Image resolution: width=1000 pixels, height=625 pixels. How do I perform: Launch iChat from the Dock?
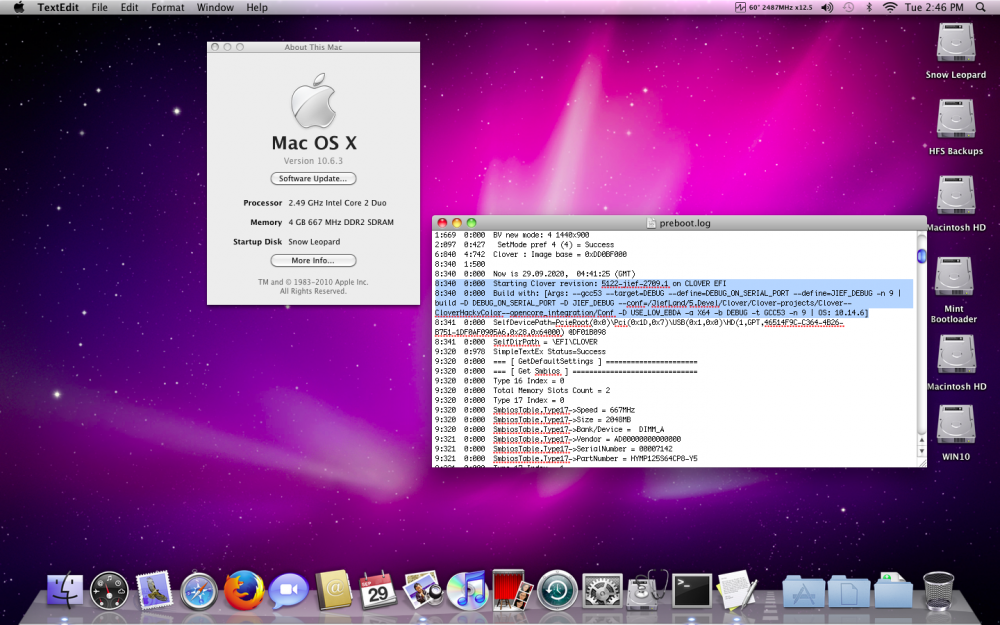point(288,591)
